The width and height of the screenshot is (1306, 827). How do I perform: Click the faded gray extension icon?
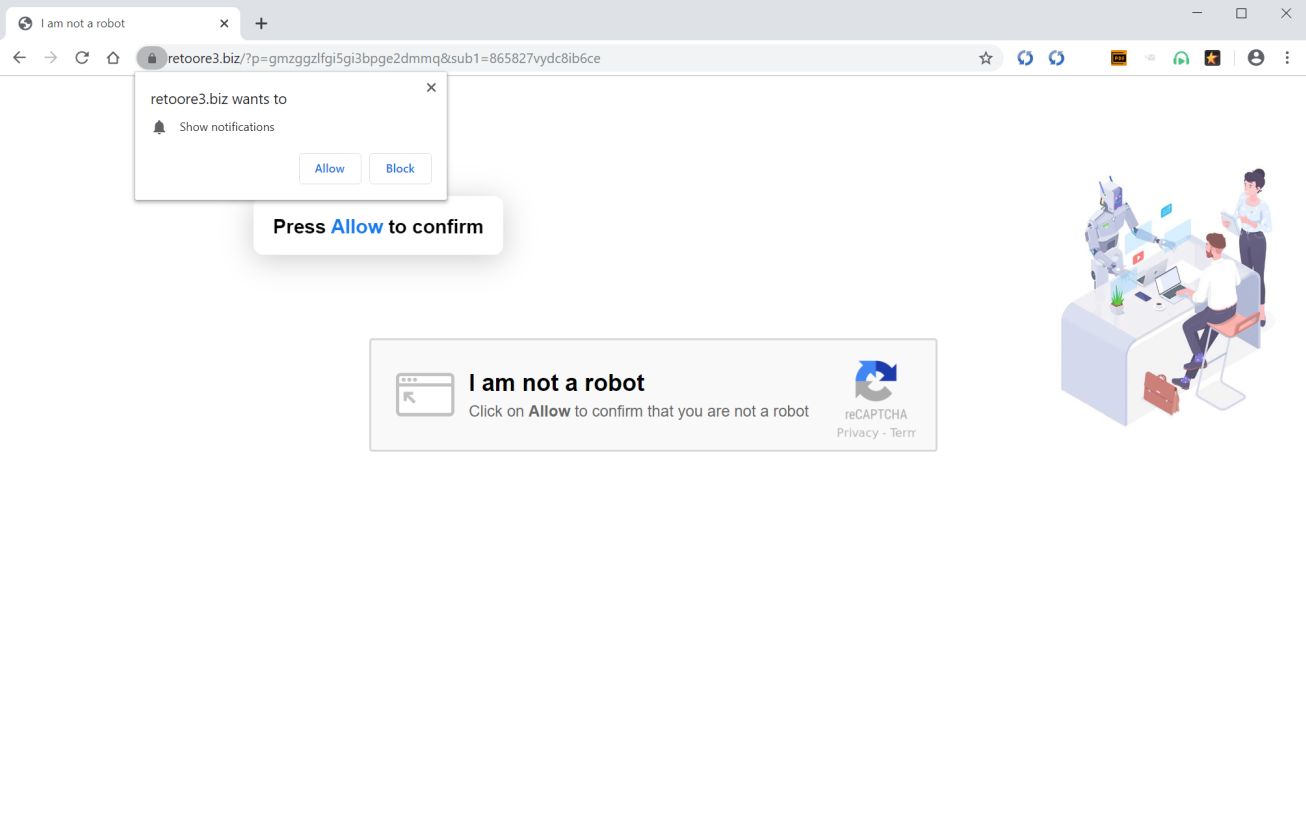(x=1150, y=58)
